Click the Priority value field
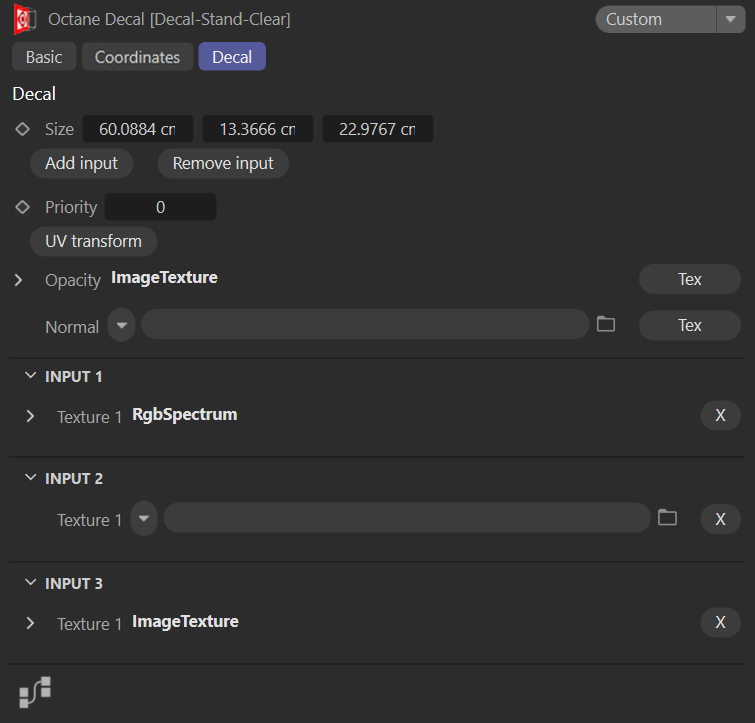 click(160, 207)
